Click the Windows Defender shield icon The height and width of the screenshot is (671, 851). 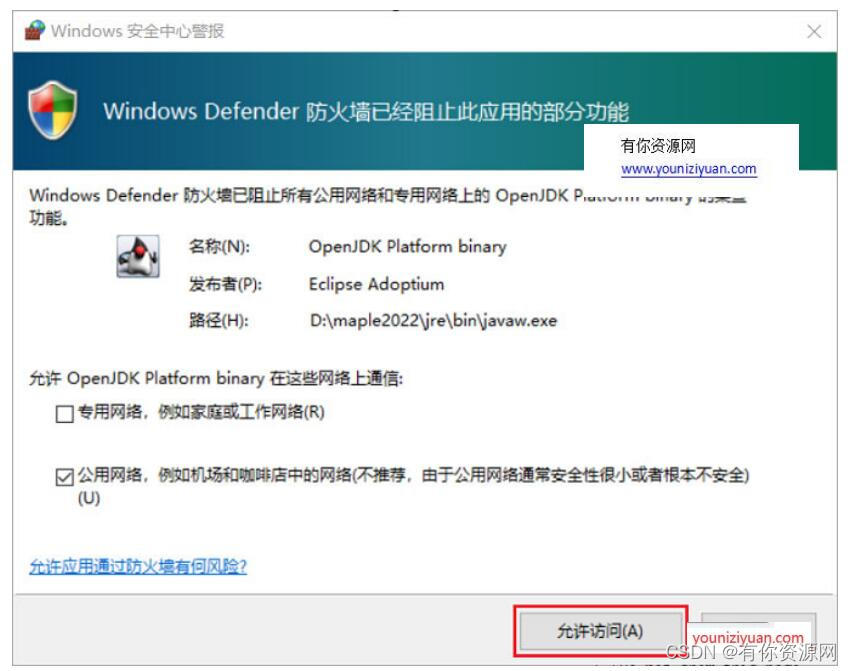[x=52, y=110]
